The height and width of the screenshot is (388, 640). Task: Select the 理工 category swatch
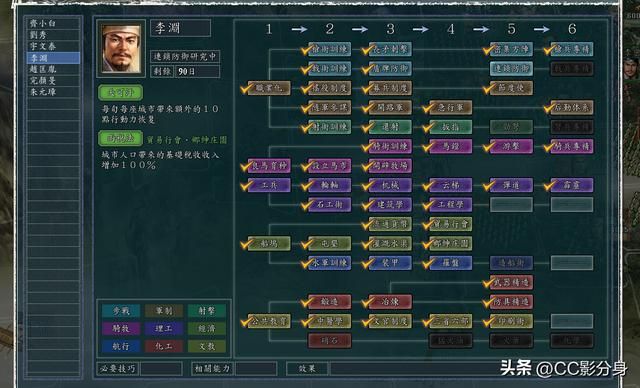click(x=164, y=328)
